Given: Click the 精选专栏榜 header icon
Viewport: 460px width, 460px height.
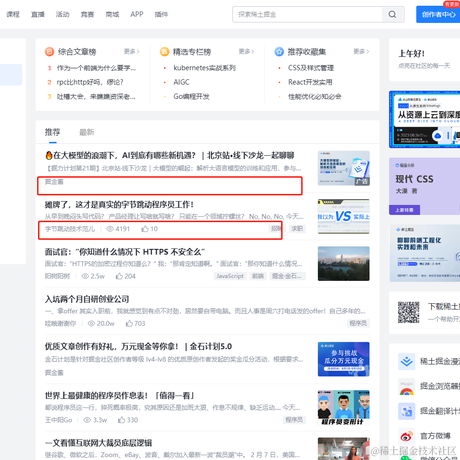Looking at the screenshot, I should [164, 52].
